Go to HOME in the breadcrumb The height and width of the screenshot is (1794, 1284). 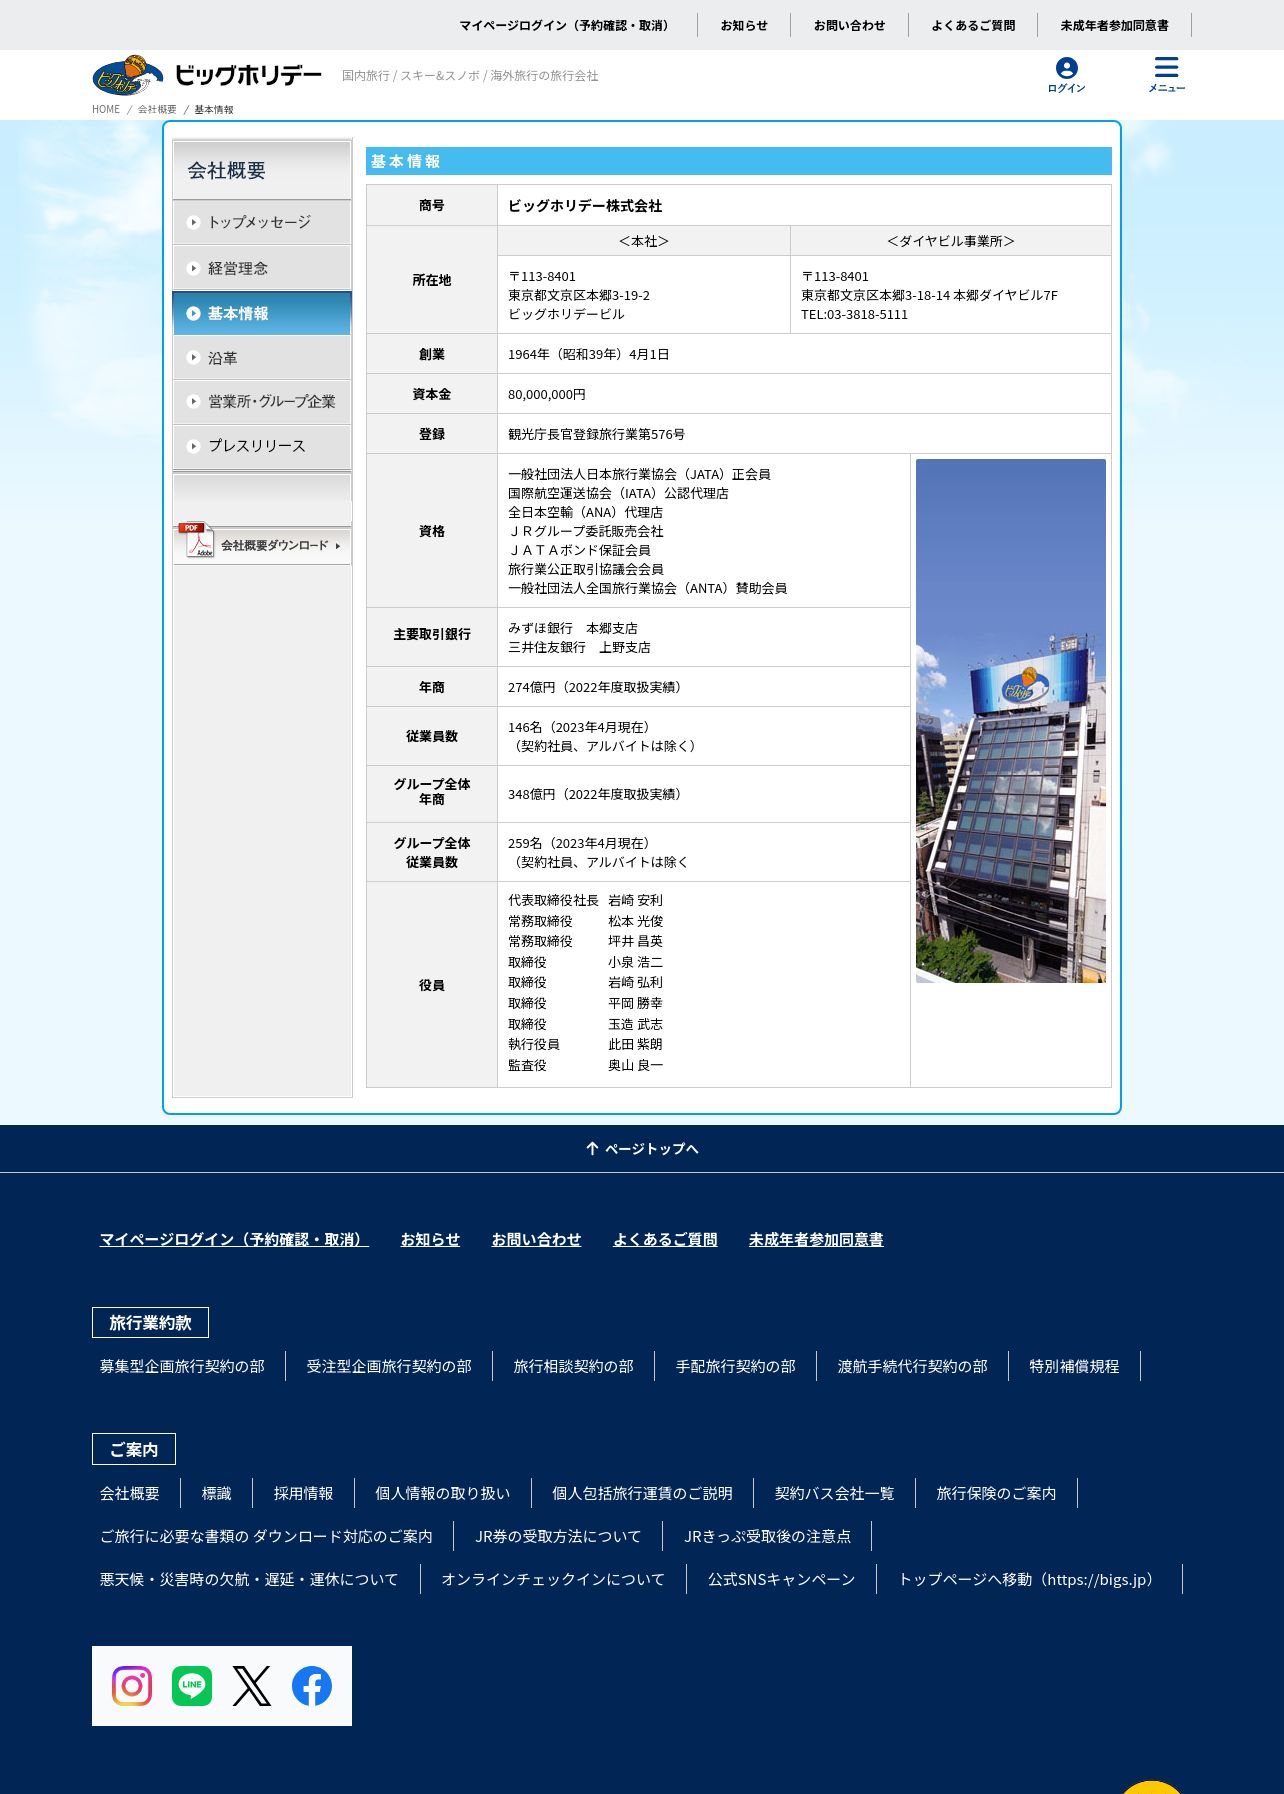106,109
